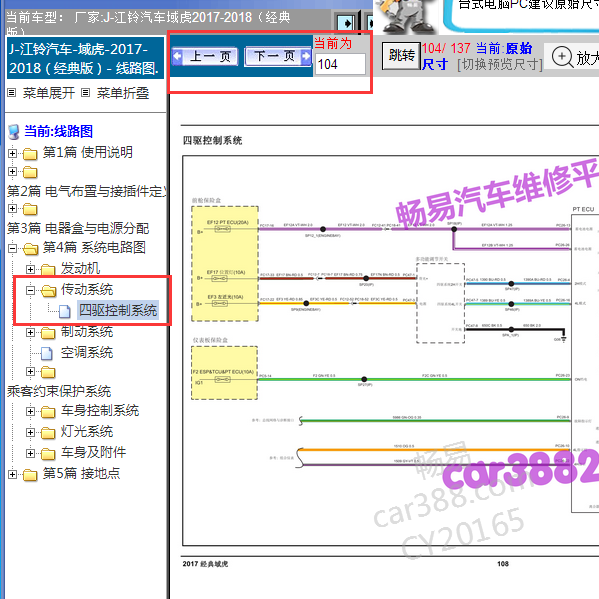Click the computer icon beside 当前:线路图
The height and width of the screenshot is (599, 599).
(14, 132)
